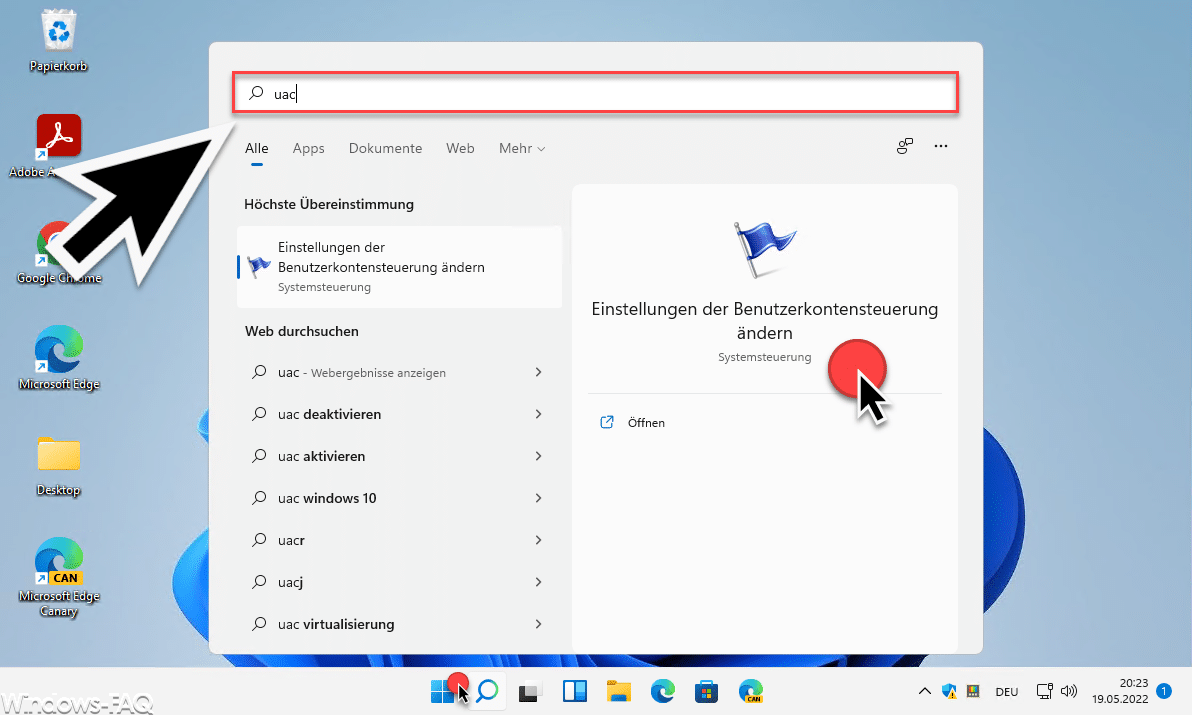Click the search box containing "uac"
The image size is (1192, 715).
click(x=595, y=93)
